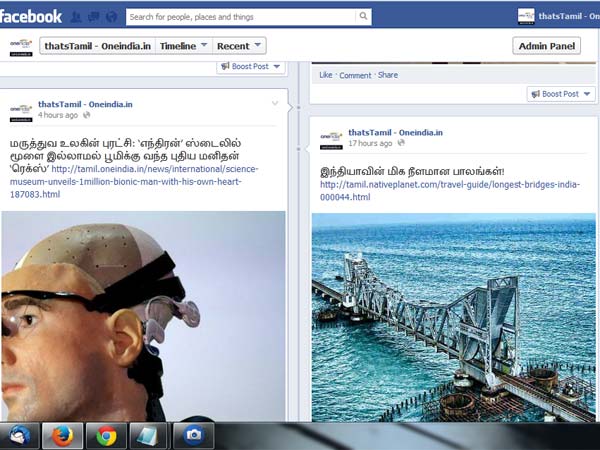This screenshot has height=450, width=600.
Task: Click public globe icon on 17 hours ago post
Action: [x=401, y=143]
